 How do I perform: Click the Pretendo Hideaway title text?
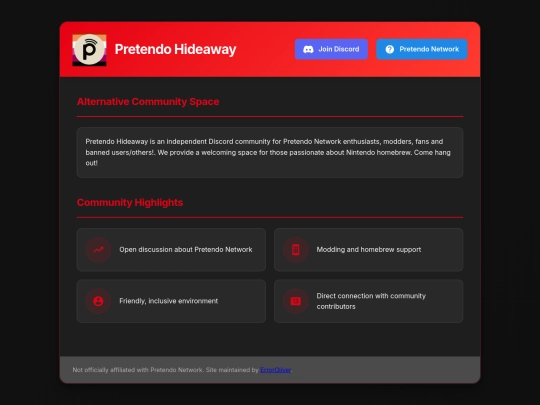click(x=176, y=49)
